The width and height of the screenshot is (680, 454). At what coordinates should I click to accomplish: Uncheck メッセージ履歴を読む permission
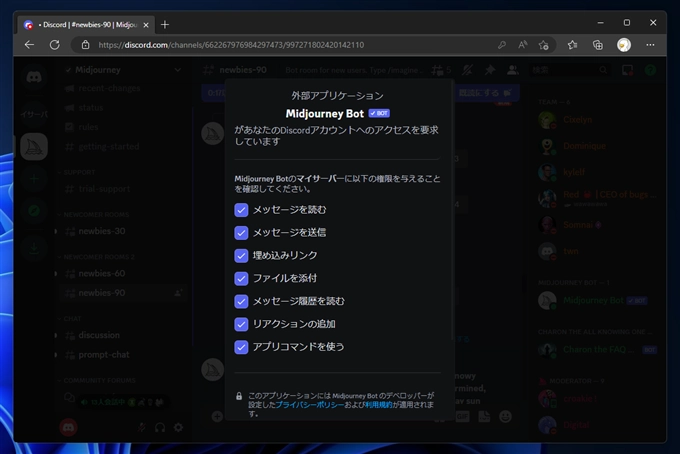(x=241, y=301)
